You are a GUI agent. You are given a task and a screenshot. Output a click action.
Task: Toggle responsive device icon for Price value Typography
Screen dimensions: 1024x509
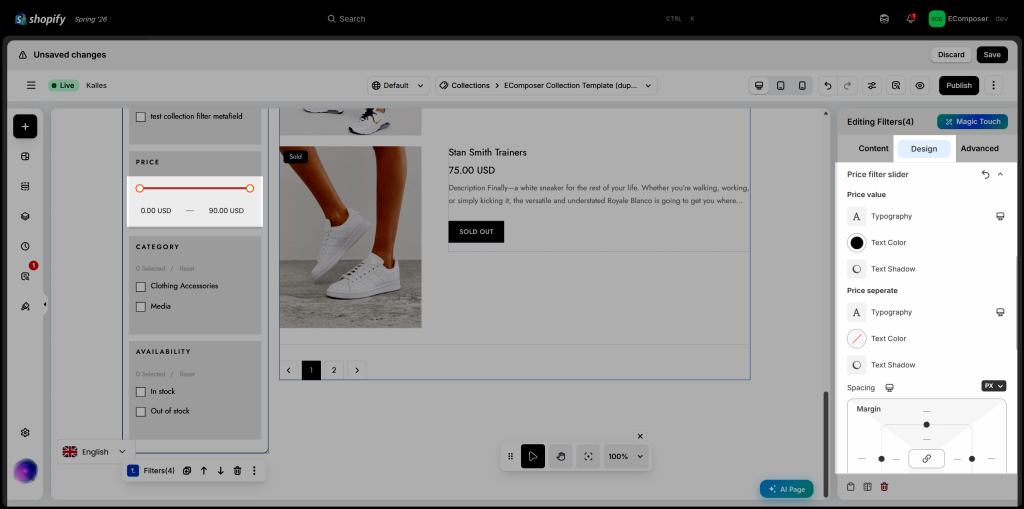pyautogui.click(x=1000, y=216)
